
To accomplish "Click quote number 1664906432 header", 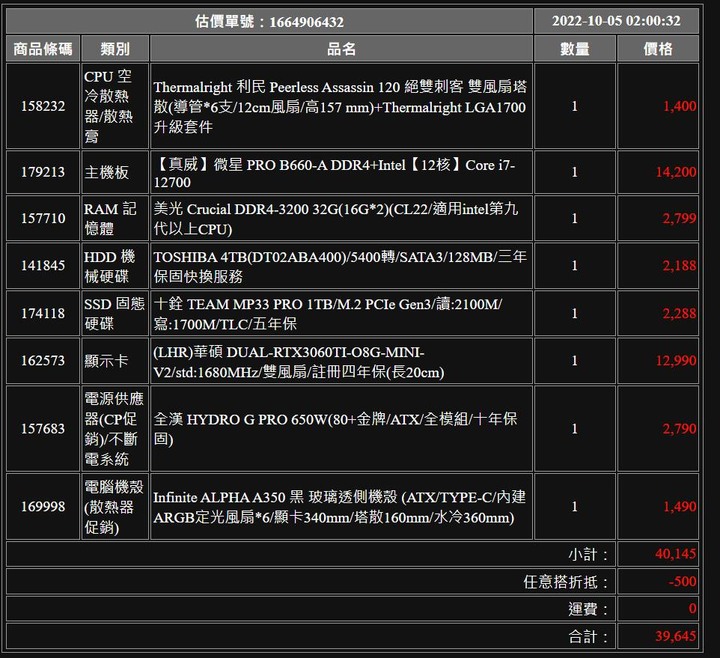I will click(269, 22).
